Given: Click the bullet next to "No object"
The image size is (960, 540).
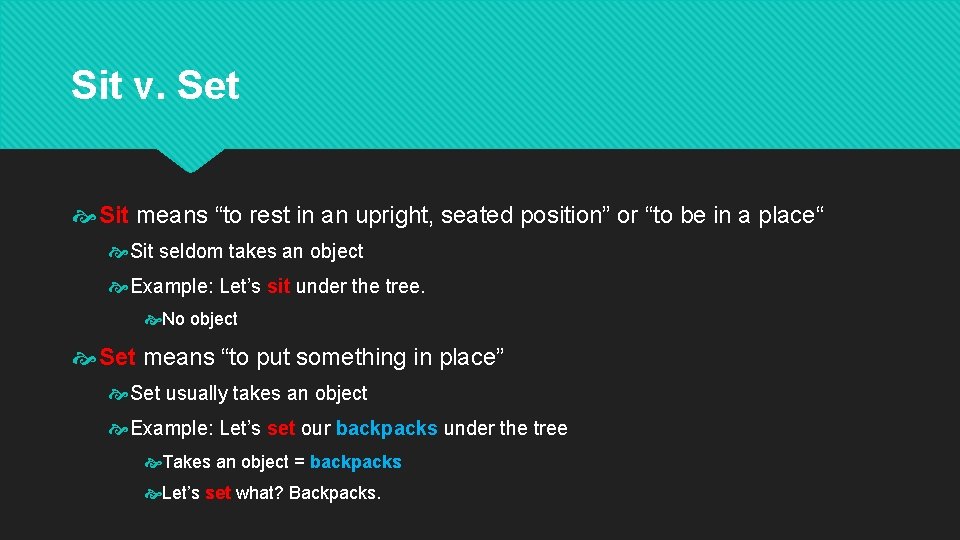Looking at the screenshot, I should 153,320.
